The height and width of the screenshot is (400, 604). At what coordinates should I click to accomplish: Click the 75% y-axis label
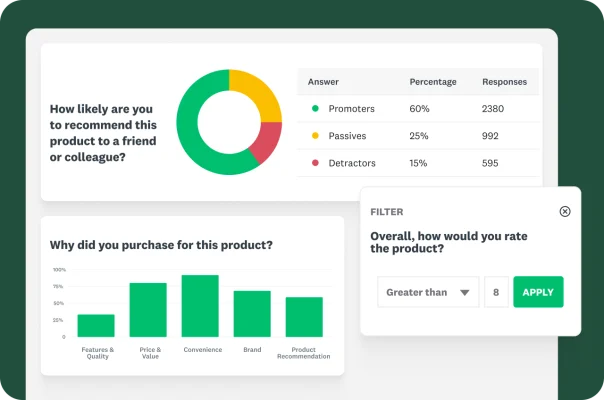pos(58,286)
